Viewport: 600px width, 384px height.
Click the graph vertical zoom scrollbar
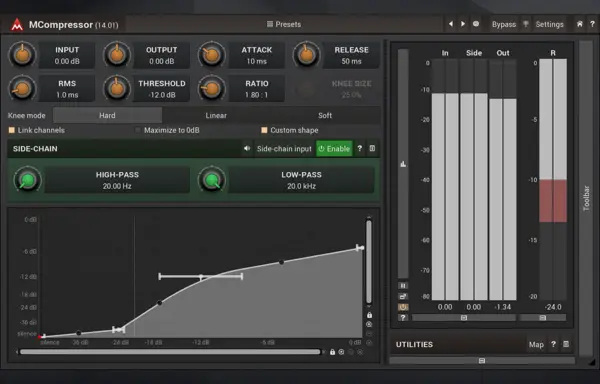click(369, 262)
